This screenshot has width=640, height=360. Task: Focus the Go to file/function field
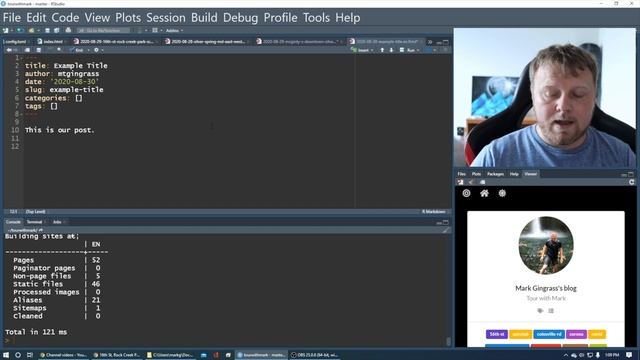pos(103,31)
